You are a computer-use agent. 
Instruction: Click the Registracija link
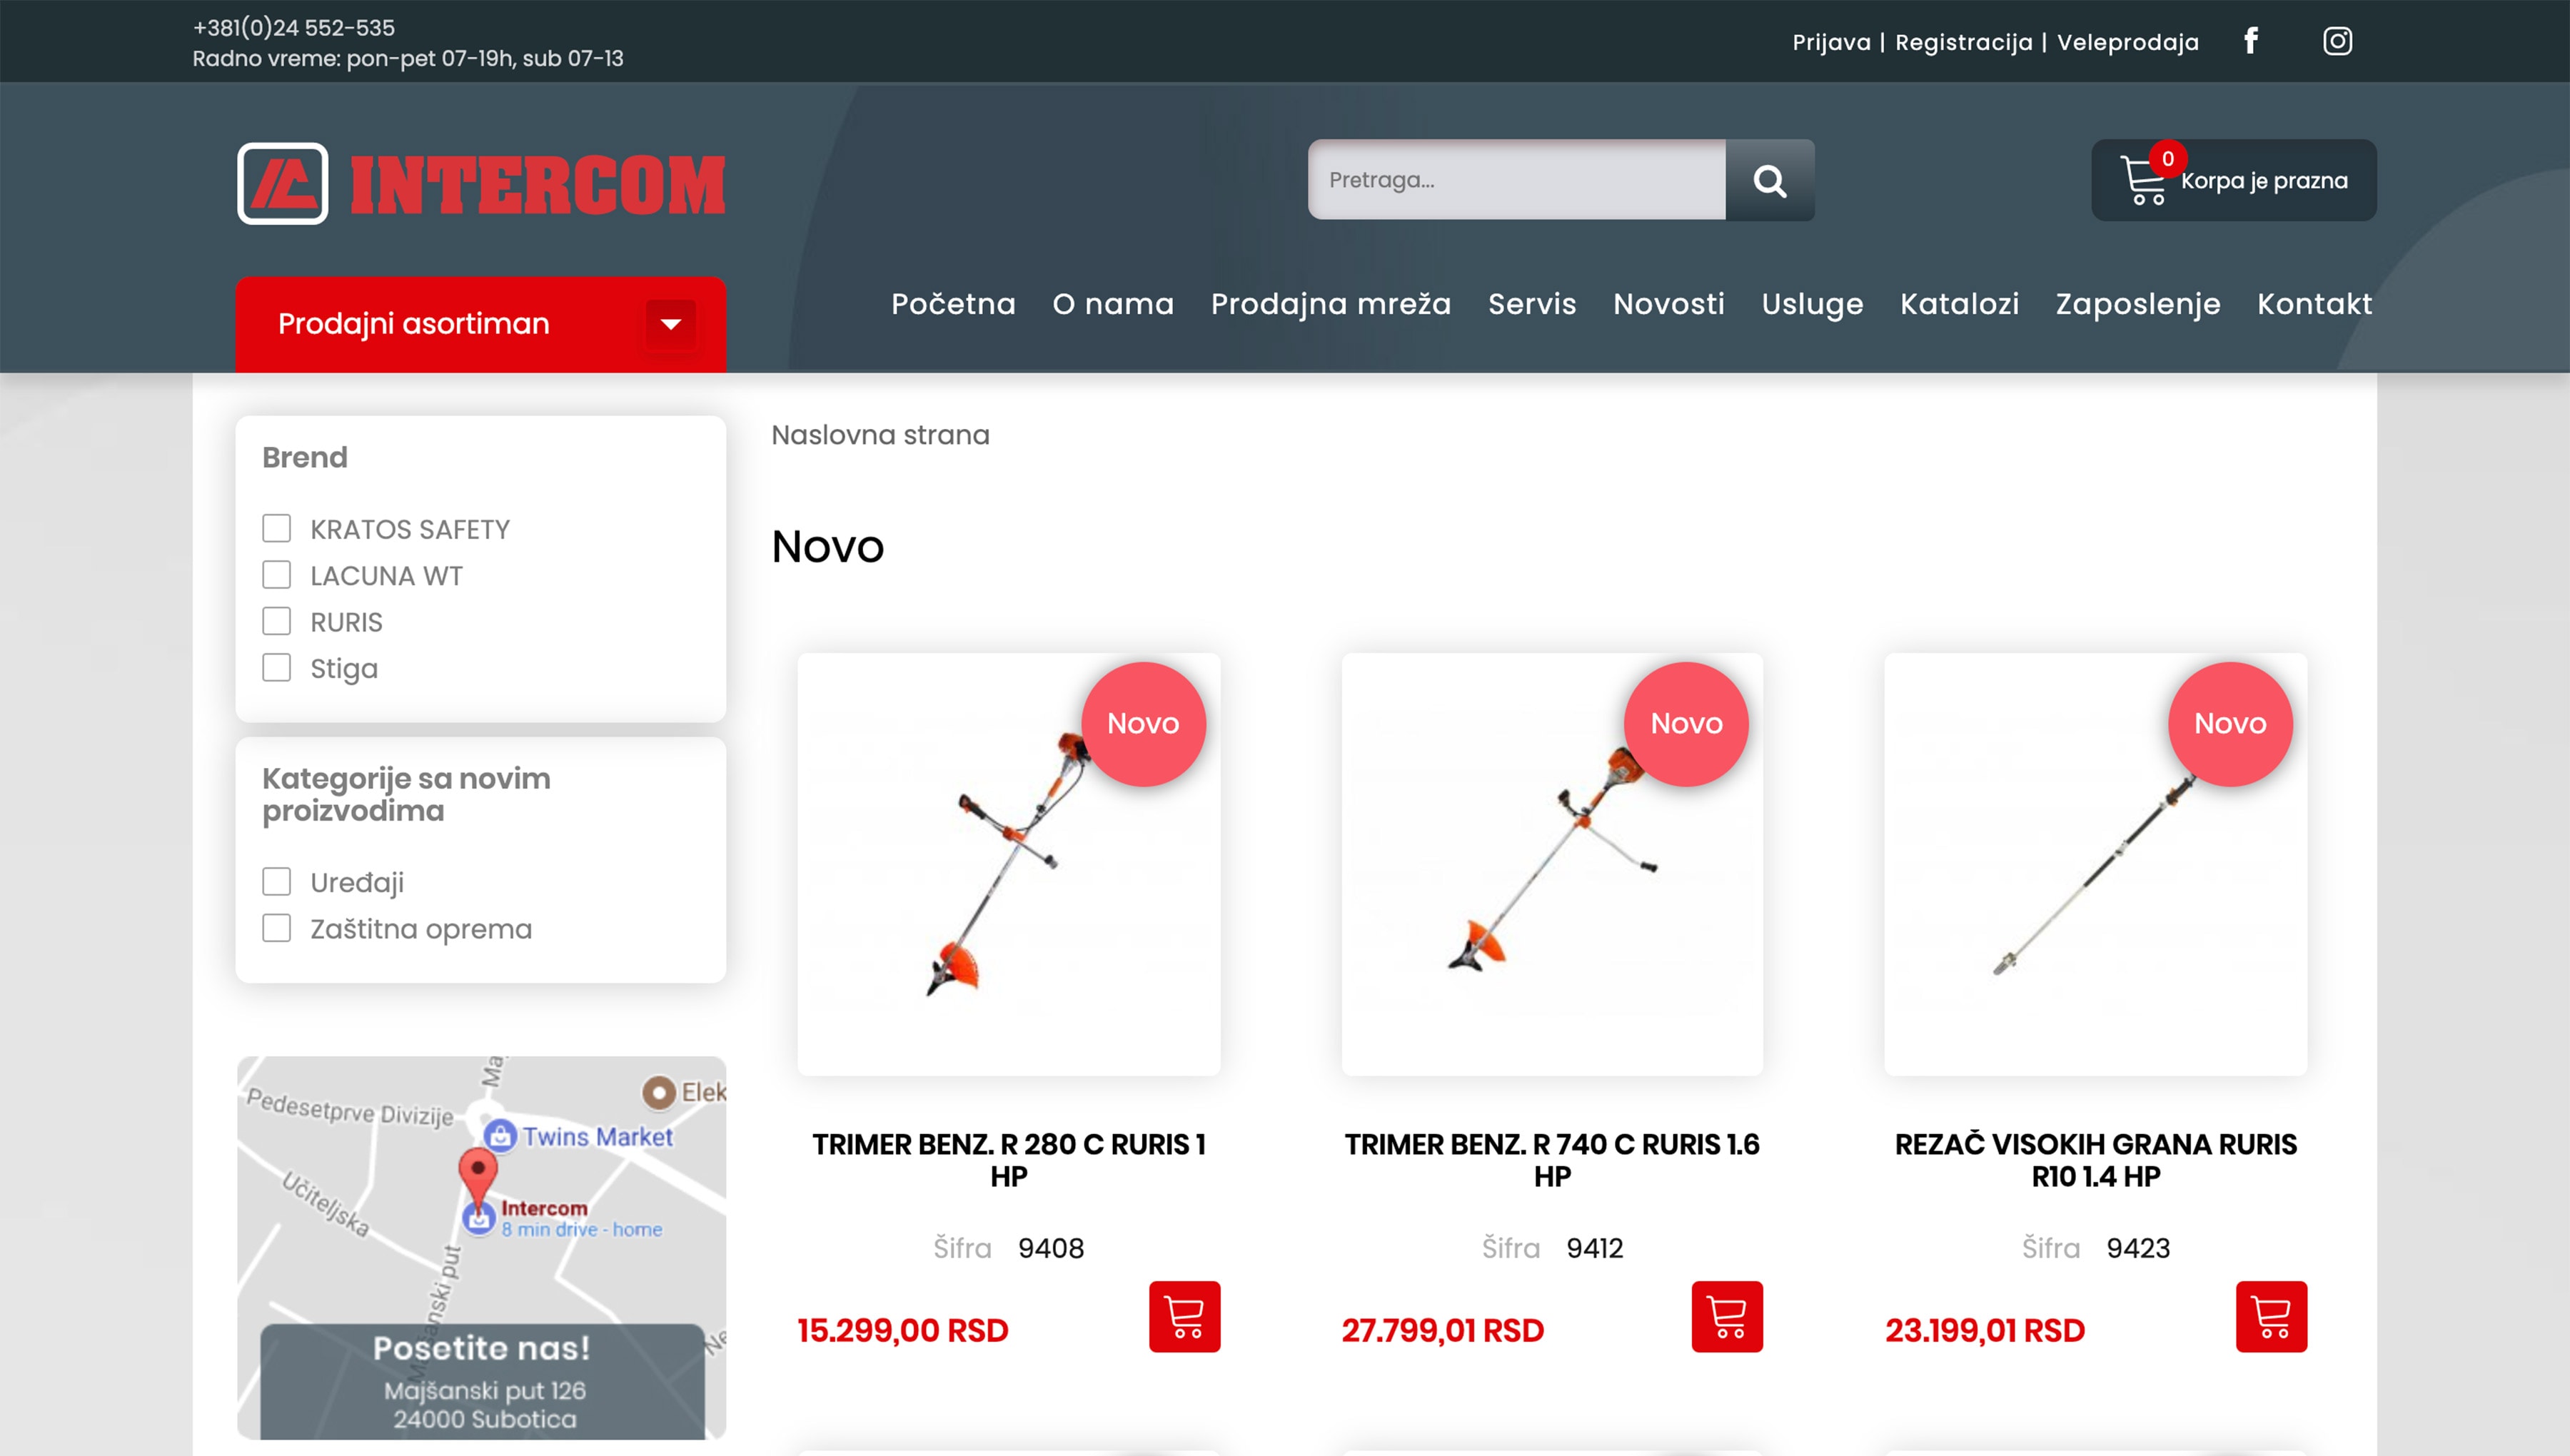[x=1964, y=42]
